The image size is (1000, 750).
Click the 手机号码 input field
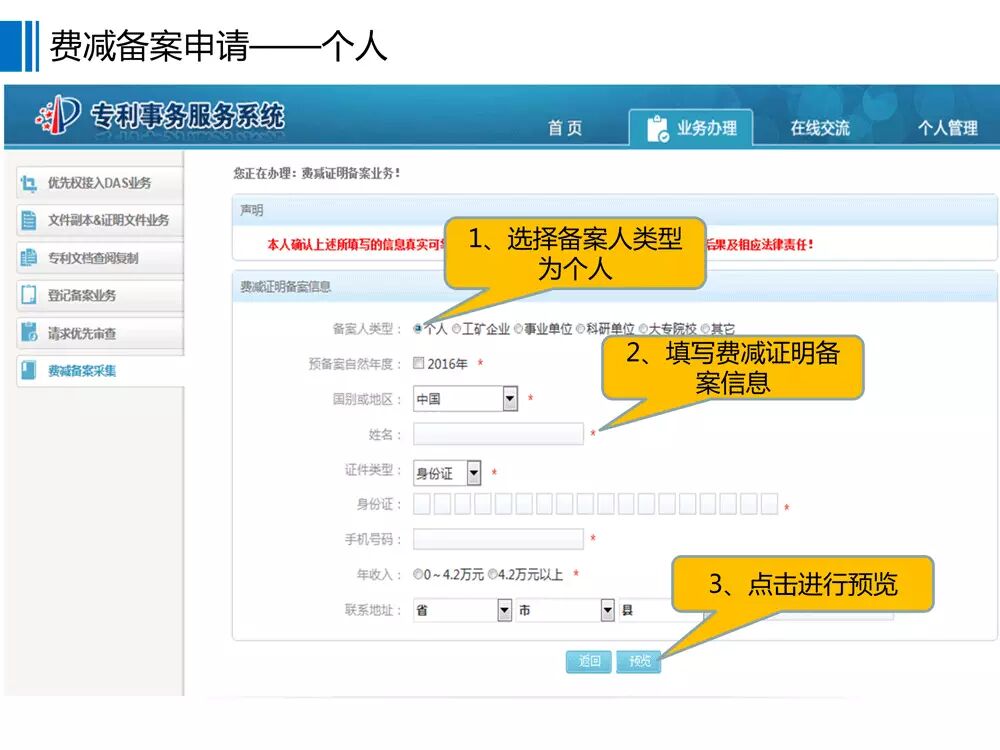point(498,539)
